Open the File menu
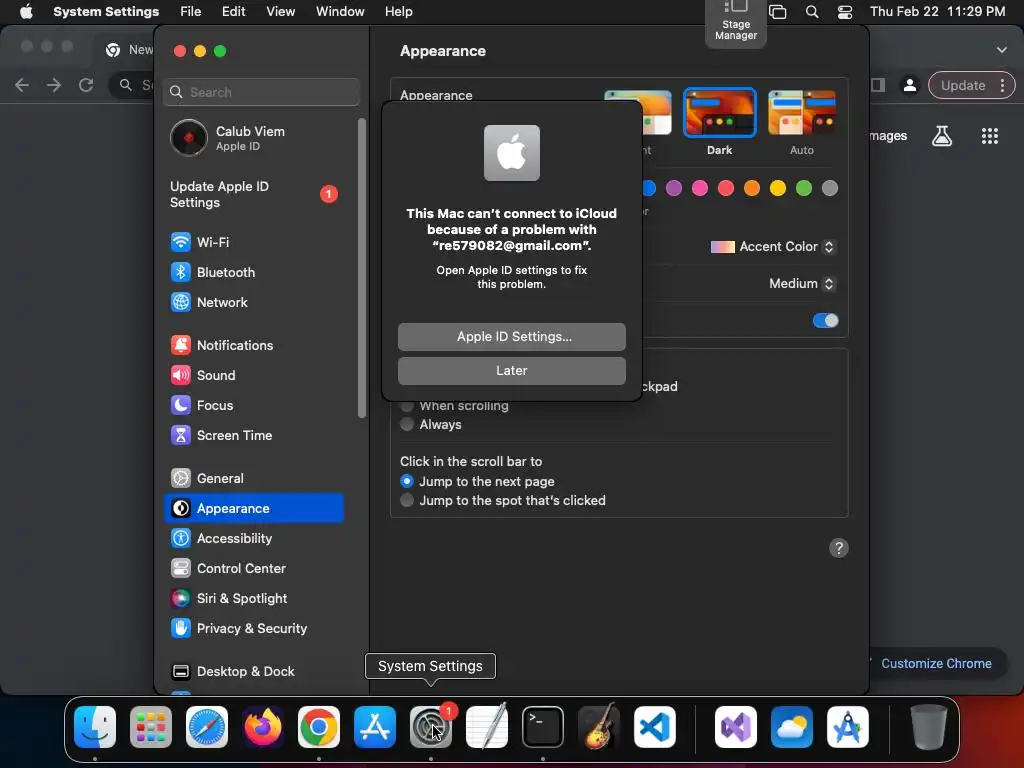 coord(191,12)
